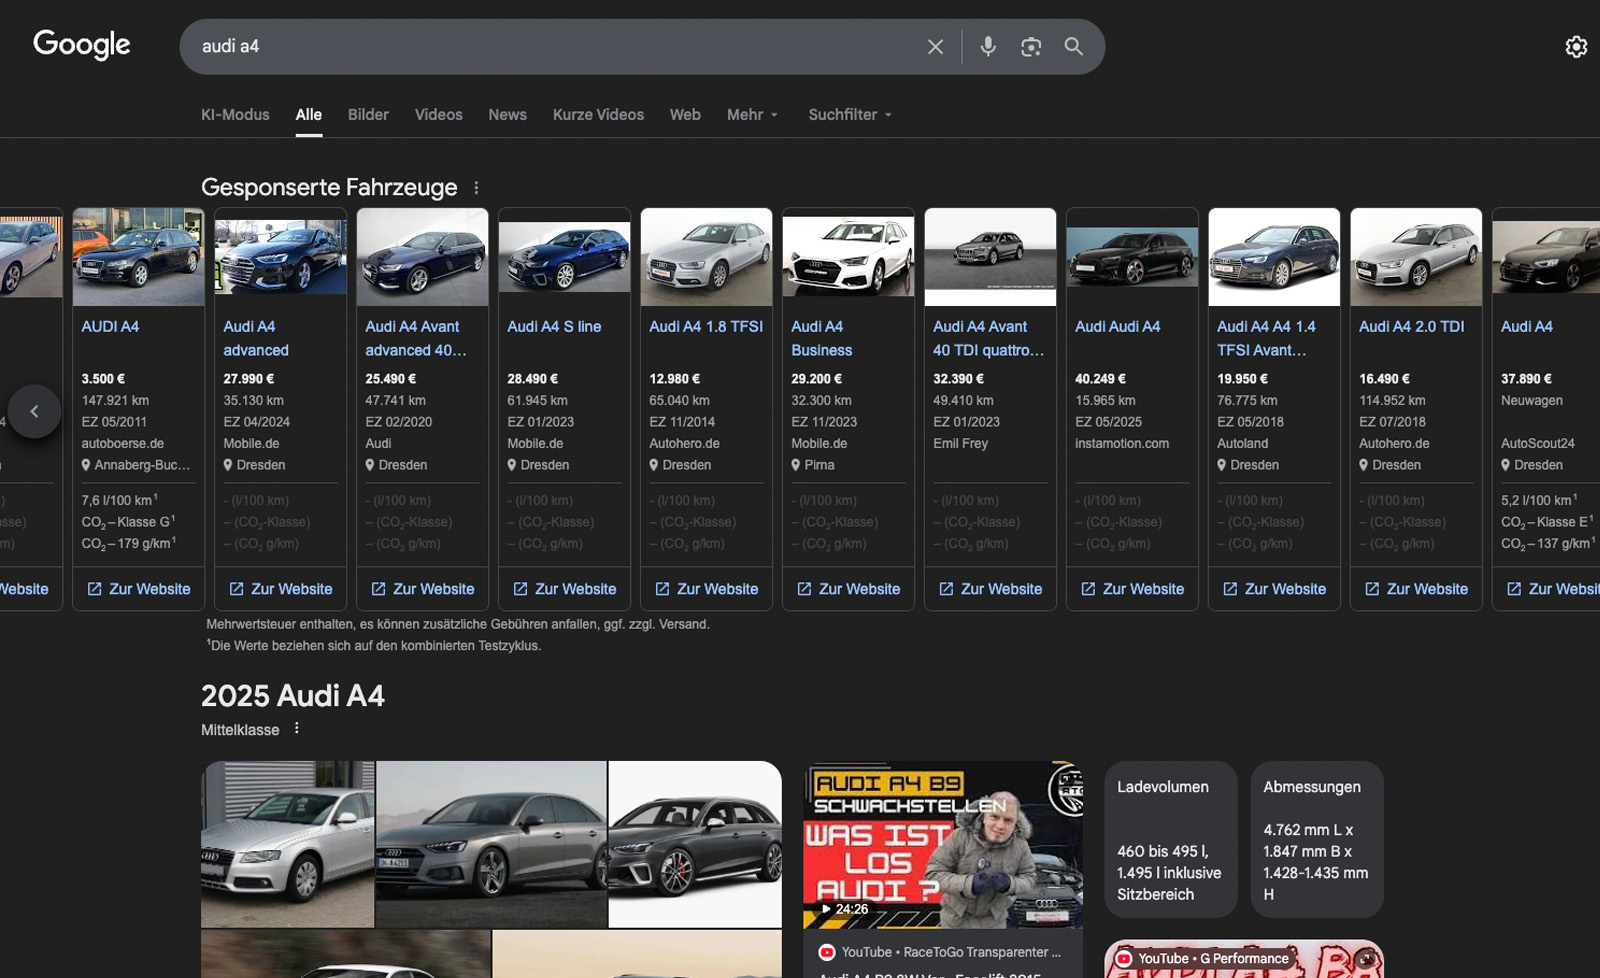
Task: Select the KI-Modus tab
Action: point(235,115)
